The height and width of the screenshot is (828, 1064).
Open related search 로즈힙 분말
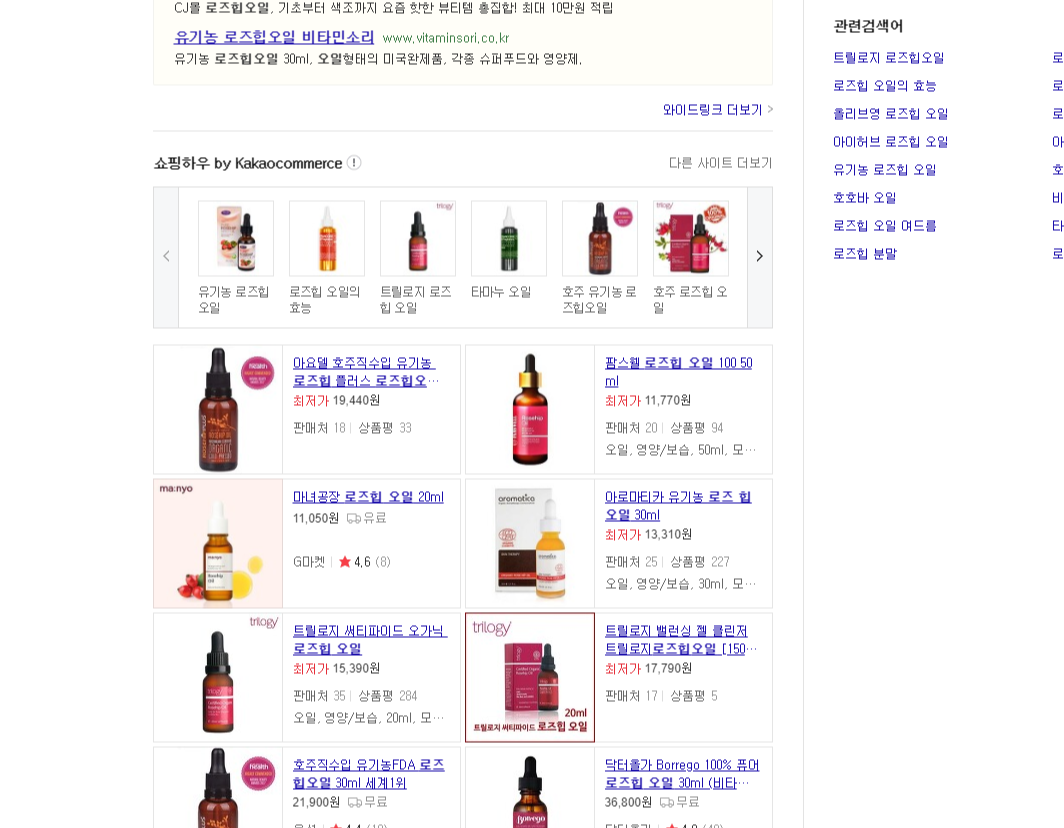click(864, 253)
